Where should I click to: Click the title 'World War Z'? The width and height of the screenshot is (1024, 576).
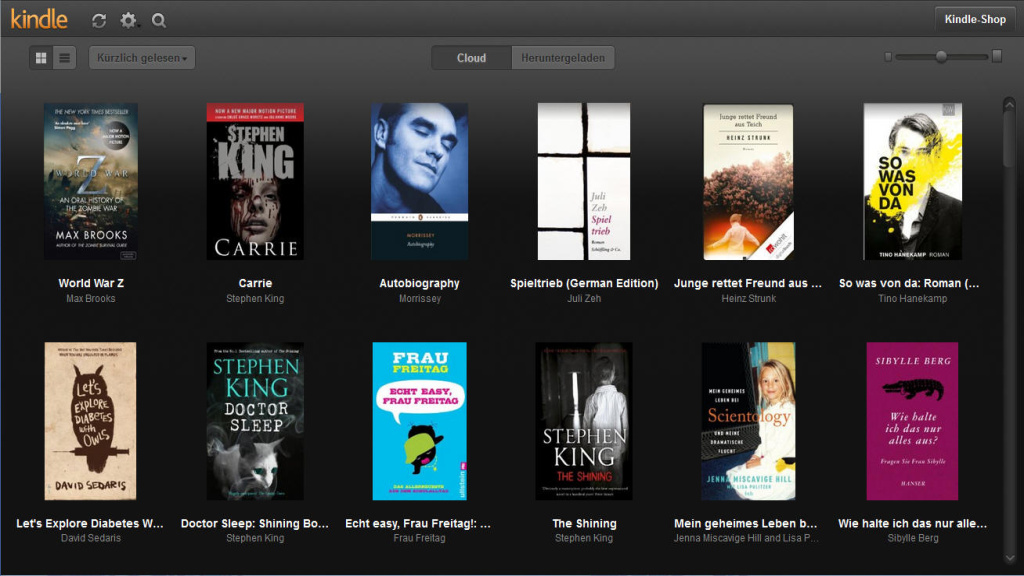(91, 283)
